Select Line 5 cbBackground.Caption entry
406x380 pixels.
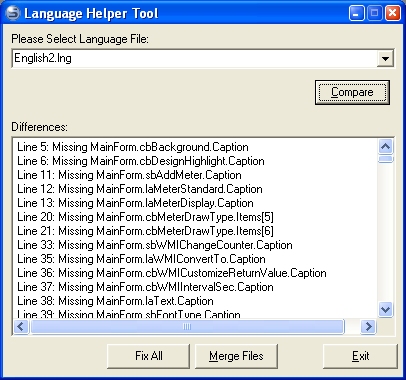133,147
